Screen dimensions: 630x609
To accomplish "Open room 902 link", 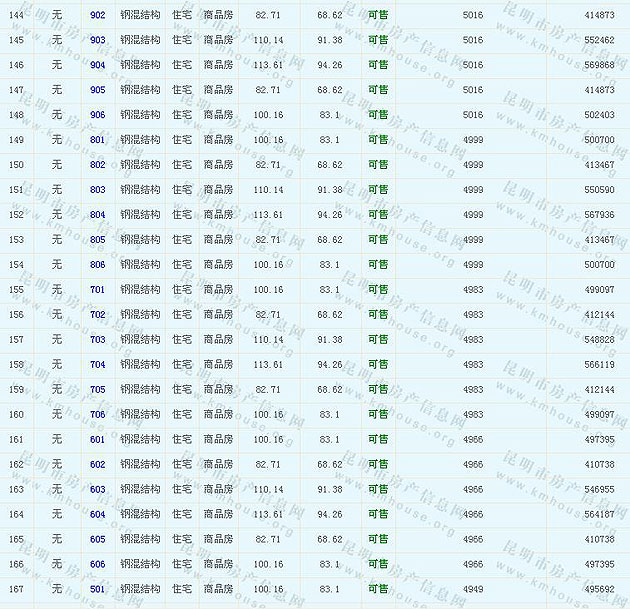I will point(97,15).
